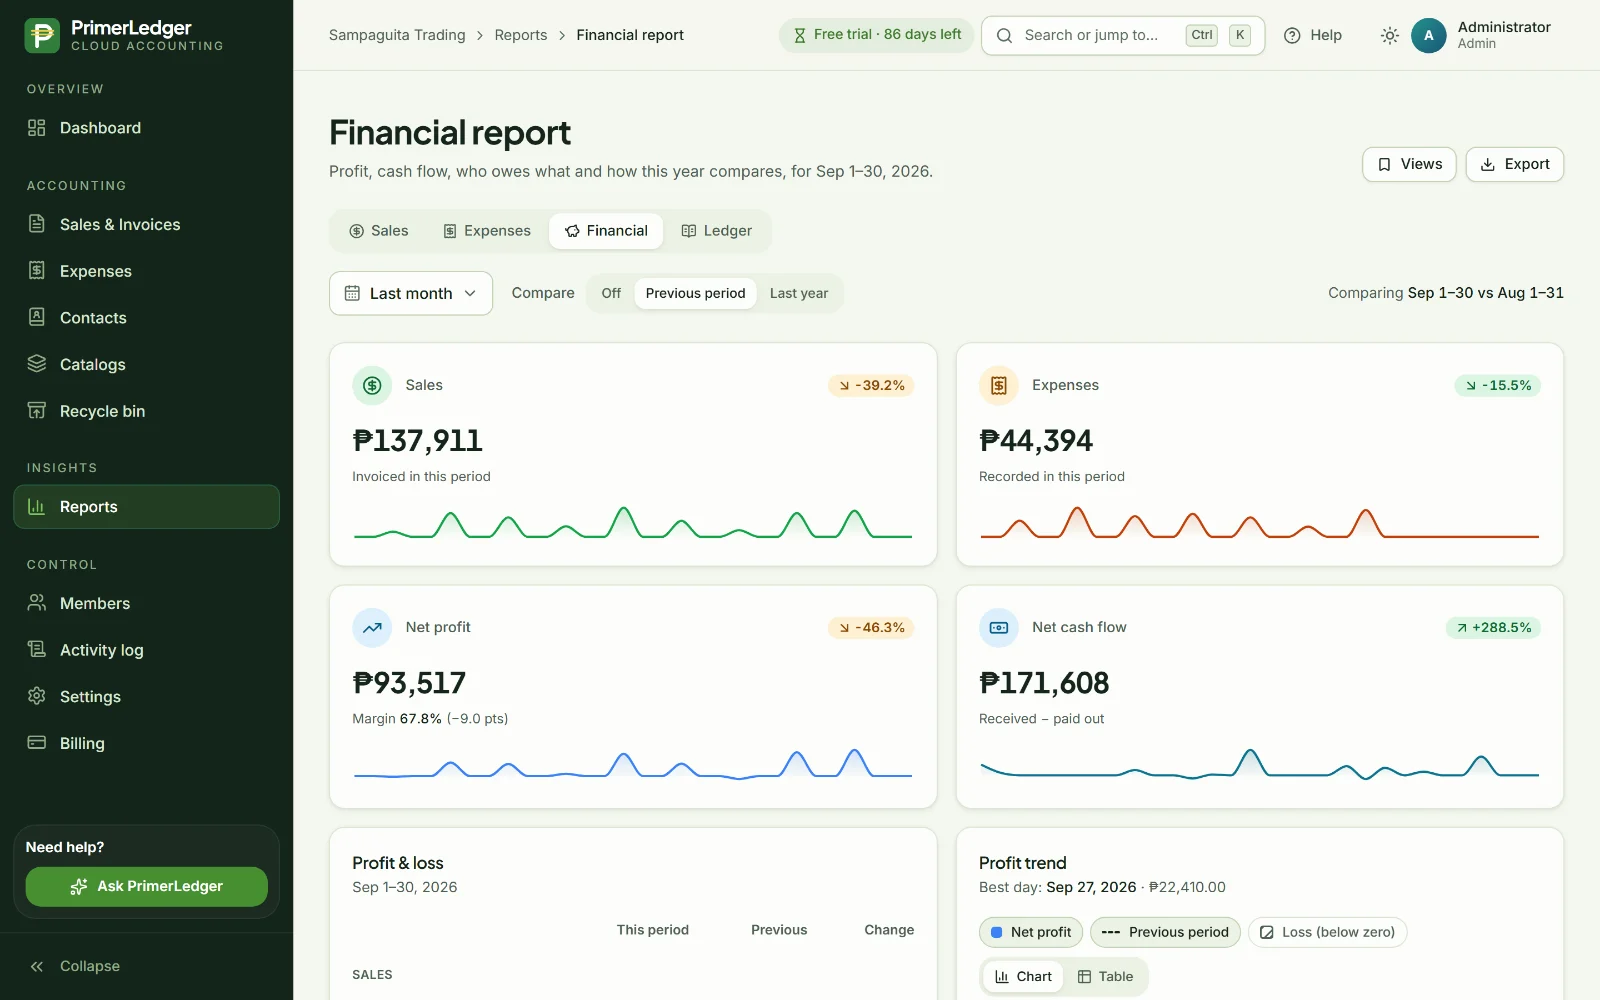Click the Net cash flow sparkline
Viewport: 1600px width, 1000px height.
pos(1259,764)
